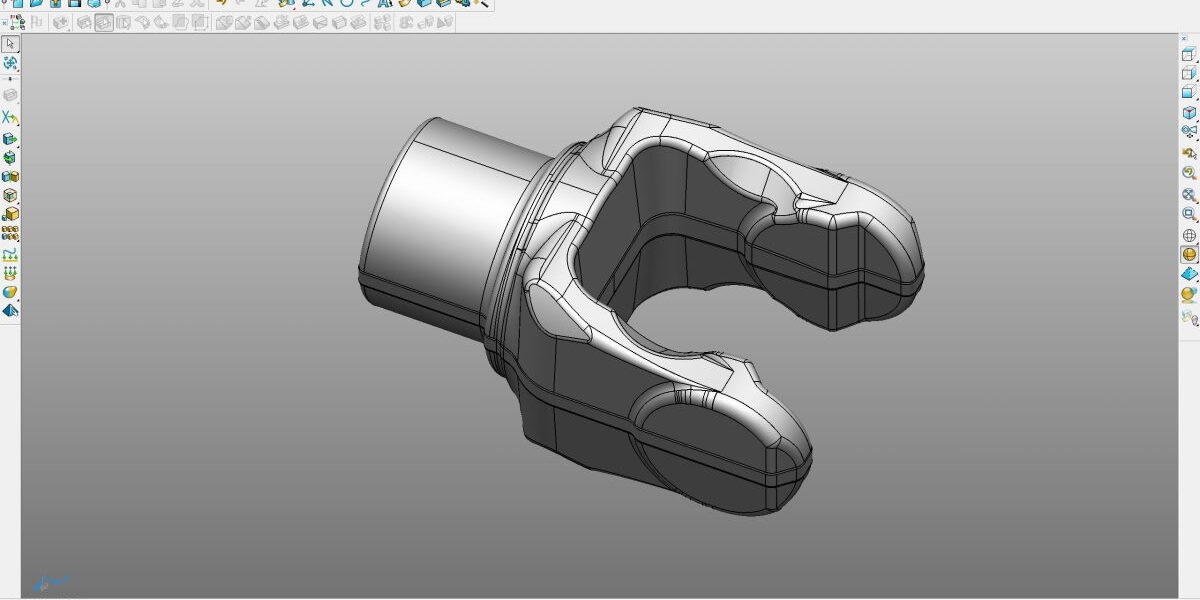This screenshot has width=1200, height=600.
Task: Select the arrow pointer selection tool
Action: [x=10, y=44]
